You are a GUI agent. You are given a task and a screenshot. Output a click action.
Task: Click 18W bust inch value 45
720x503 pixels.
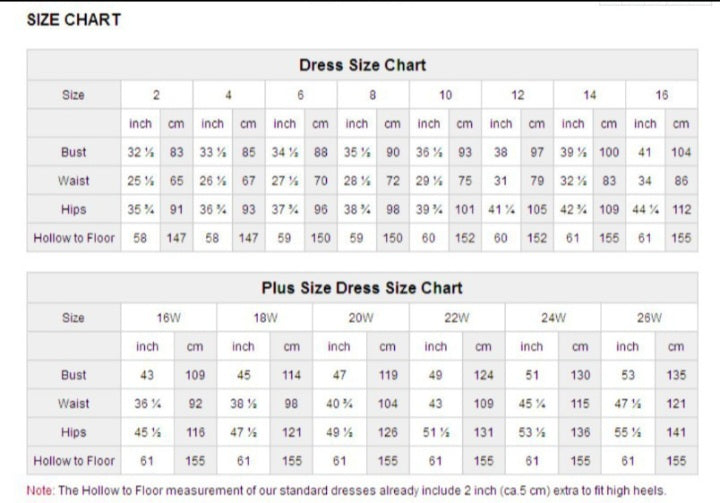click(x=243, y=375)
